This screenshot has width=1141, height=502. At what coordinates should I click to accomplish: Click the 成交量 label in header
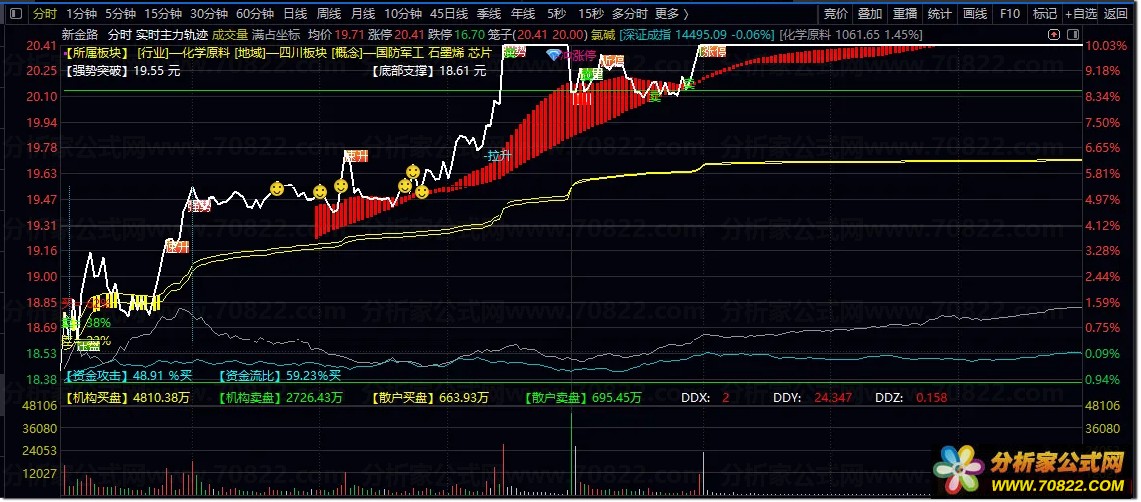tap(230, 34)
